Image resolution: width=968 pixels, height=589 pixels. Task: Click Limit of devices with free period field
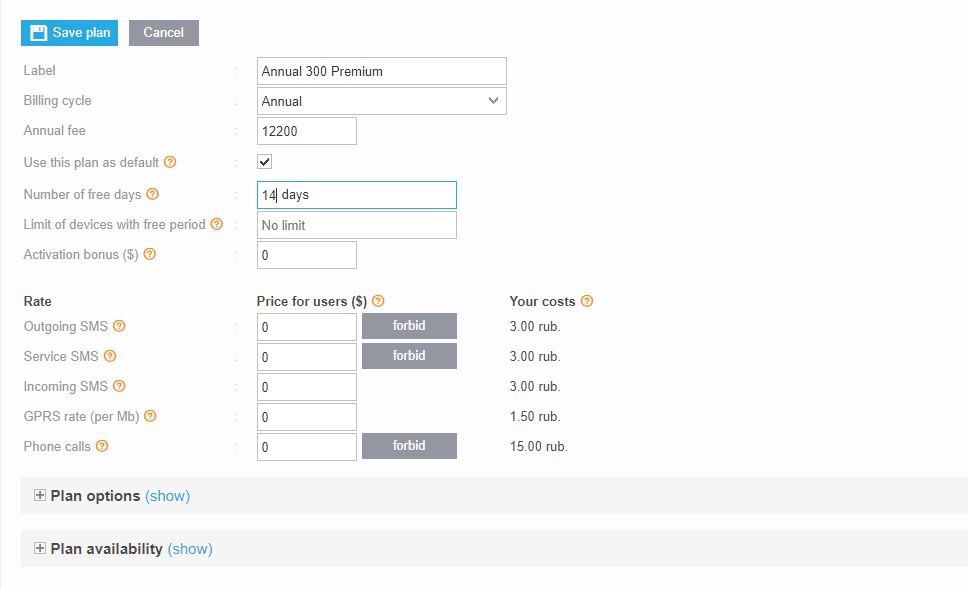[357, 225]
